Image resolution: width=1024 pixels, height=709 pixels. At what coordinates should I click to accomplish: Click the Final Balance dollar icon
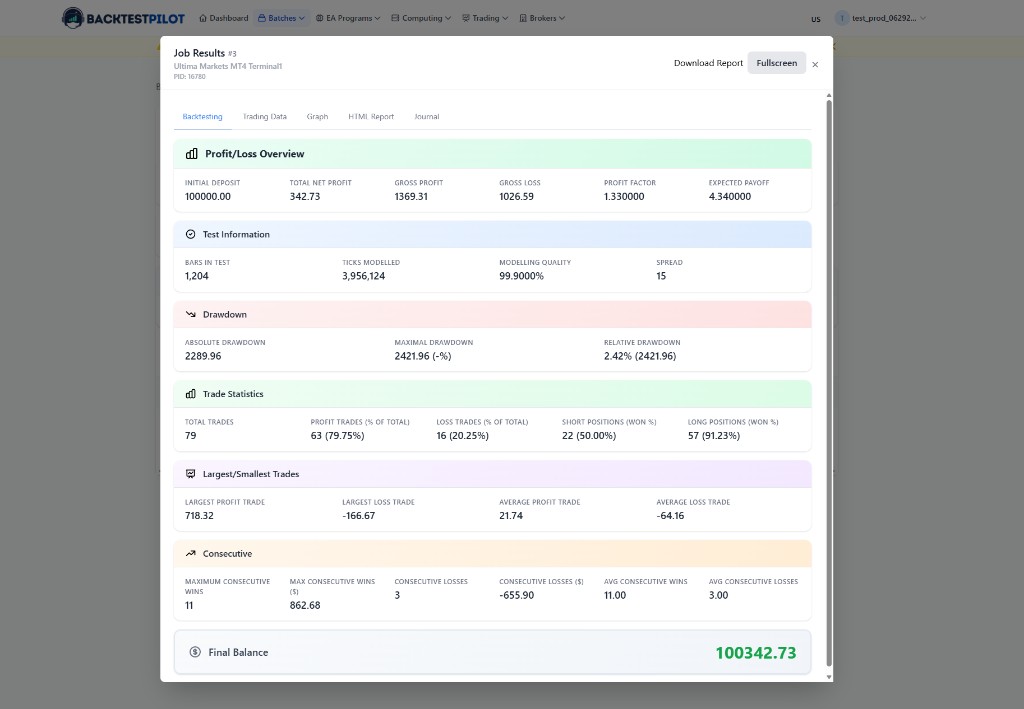tap(195, 652)
